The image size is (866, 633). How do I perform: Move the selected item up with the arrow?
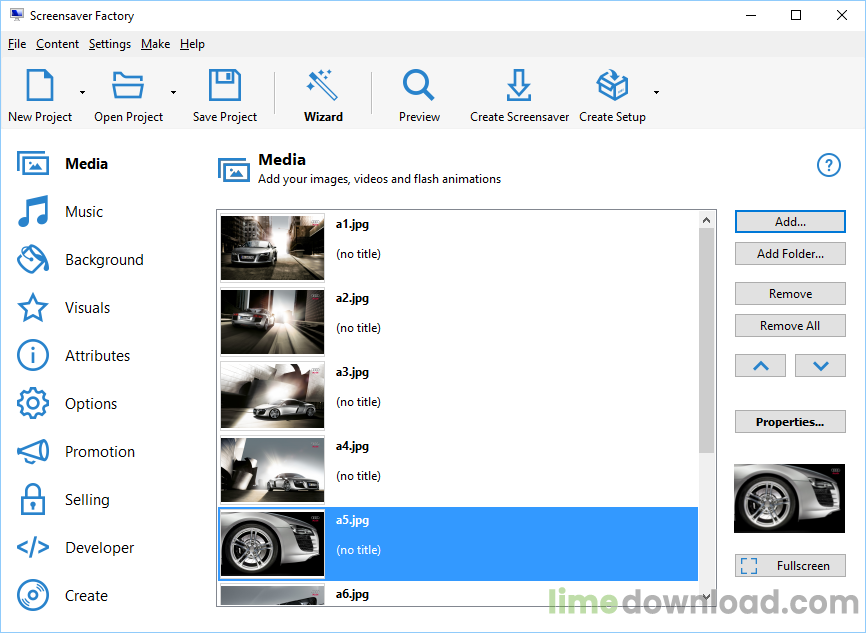click(761, 366)
